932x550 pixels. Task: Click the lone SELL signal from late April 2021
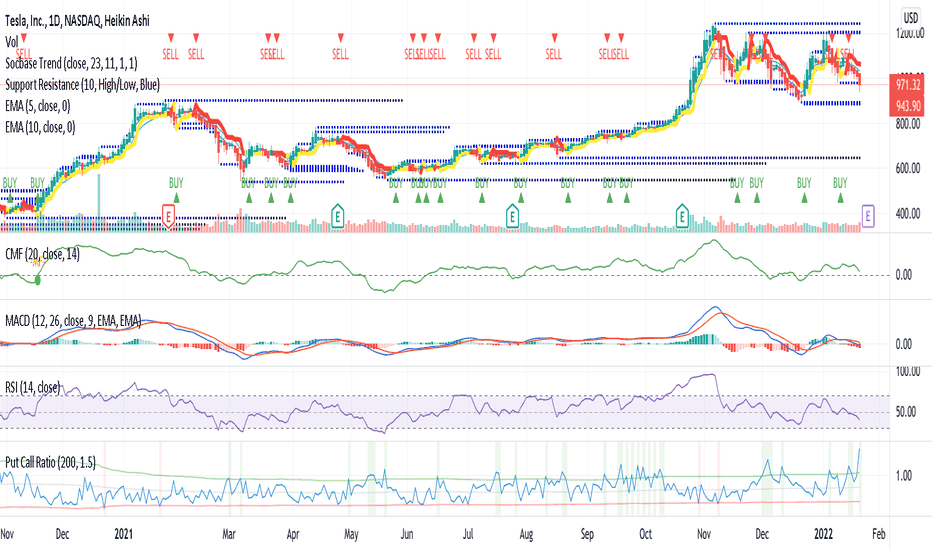point(340,48)
